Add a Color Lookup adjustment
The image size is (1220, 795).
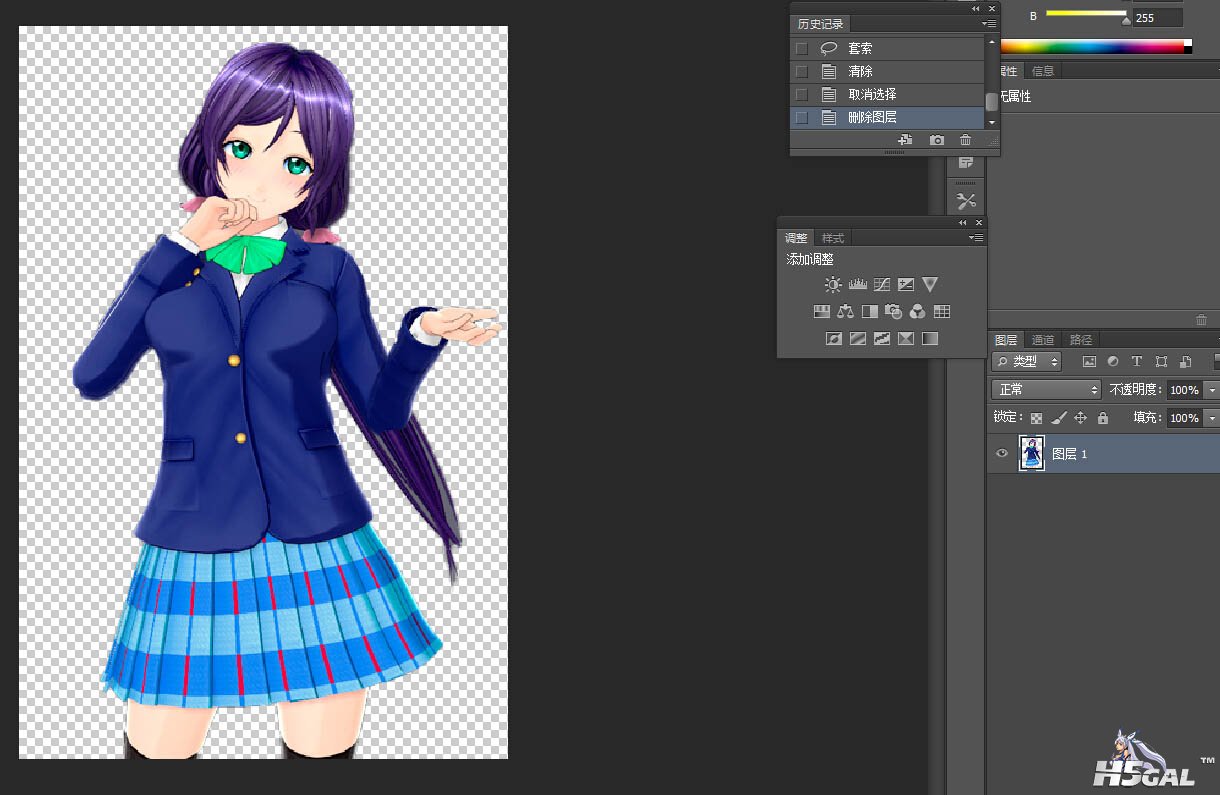point(942,312)
